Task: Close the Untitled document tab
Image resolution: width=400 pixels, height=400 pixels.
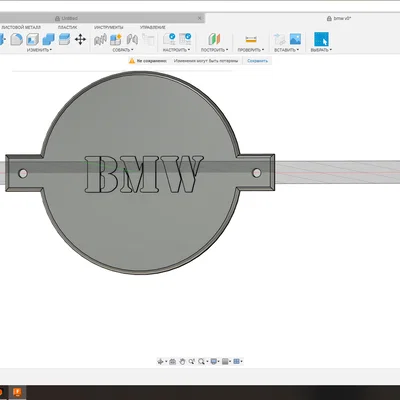Action: [200, 18]
